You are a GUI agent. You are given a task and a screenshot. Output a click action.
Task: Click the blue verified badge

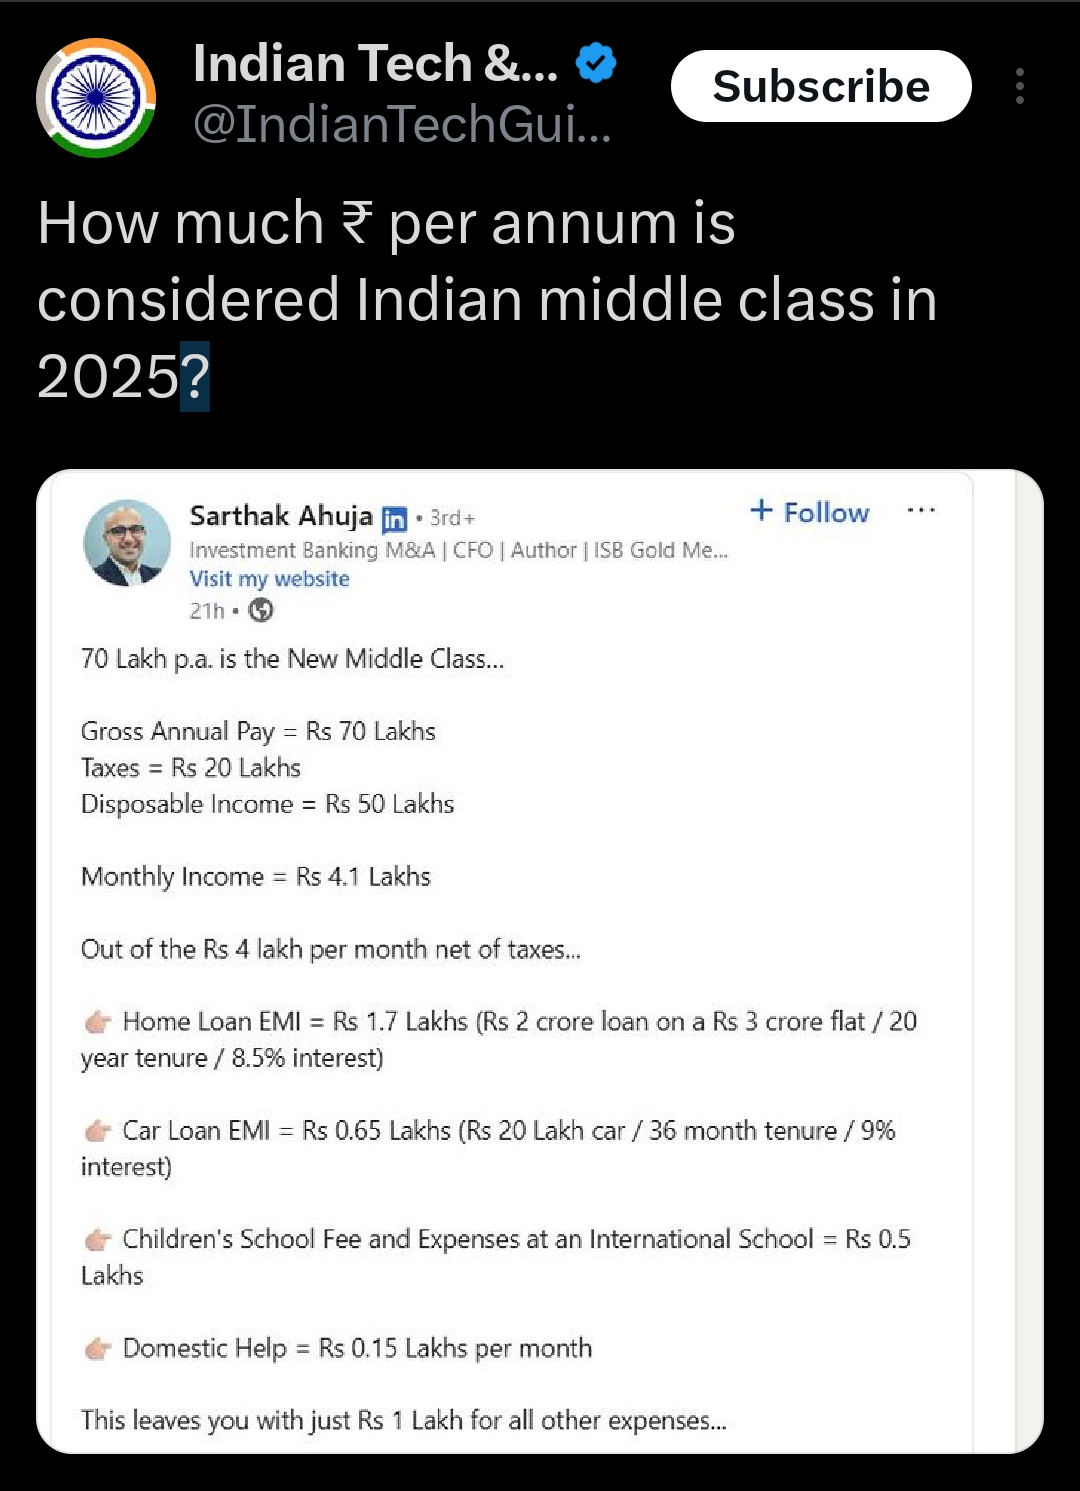pos(596,63)
